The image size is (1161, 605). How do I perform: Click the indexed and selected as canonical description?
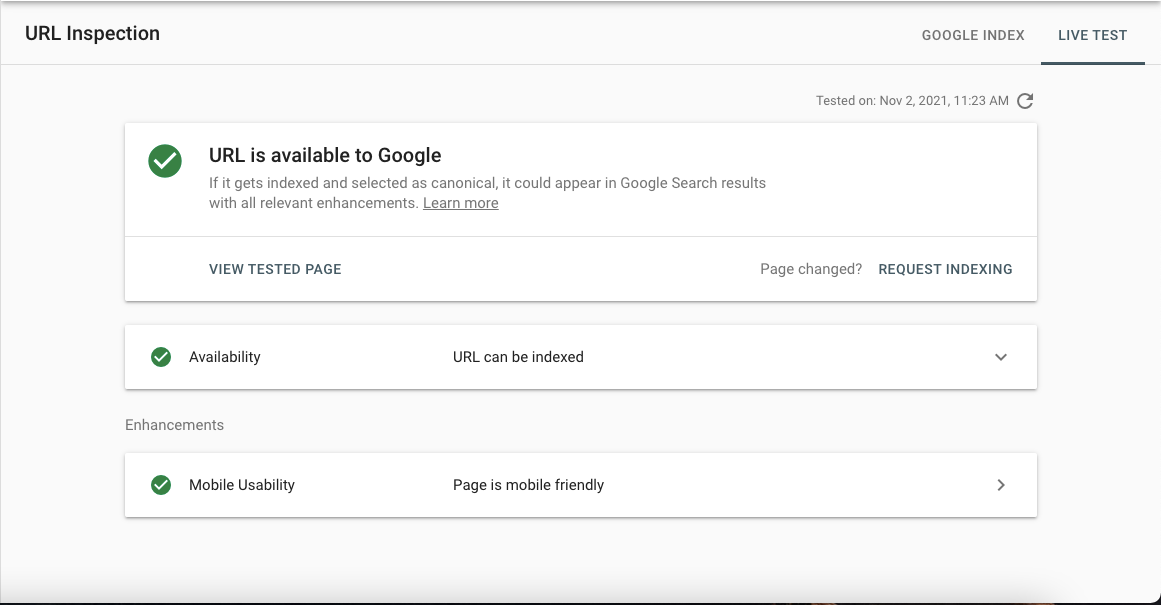pyautogui.click(x=487, y=193)
